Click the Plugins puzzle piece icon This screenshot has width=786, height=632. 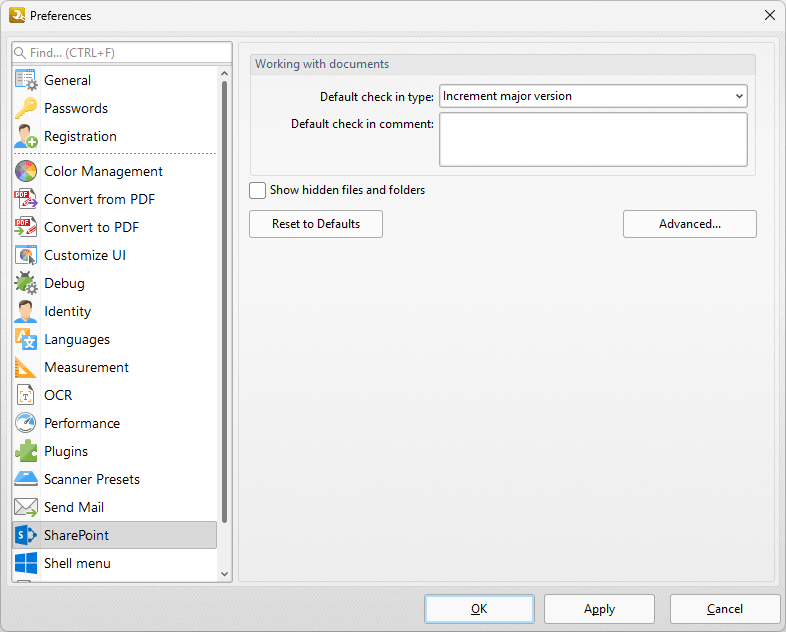pyautogui.click(x=26, y=452)
